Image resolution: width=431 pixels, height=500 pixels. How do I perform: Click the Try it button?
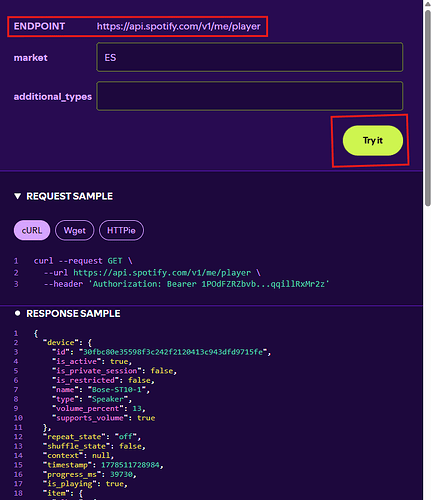pyautogui.click(x=373, y=140)
